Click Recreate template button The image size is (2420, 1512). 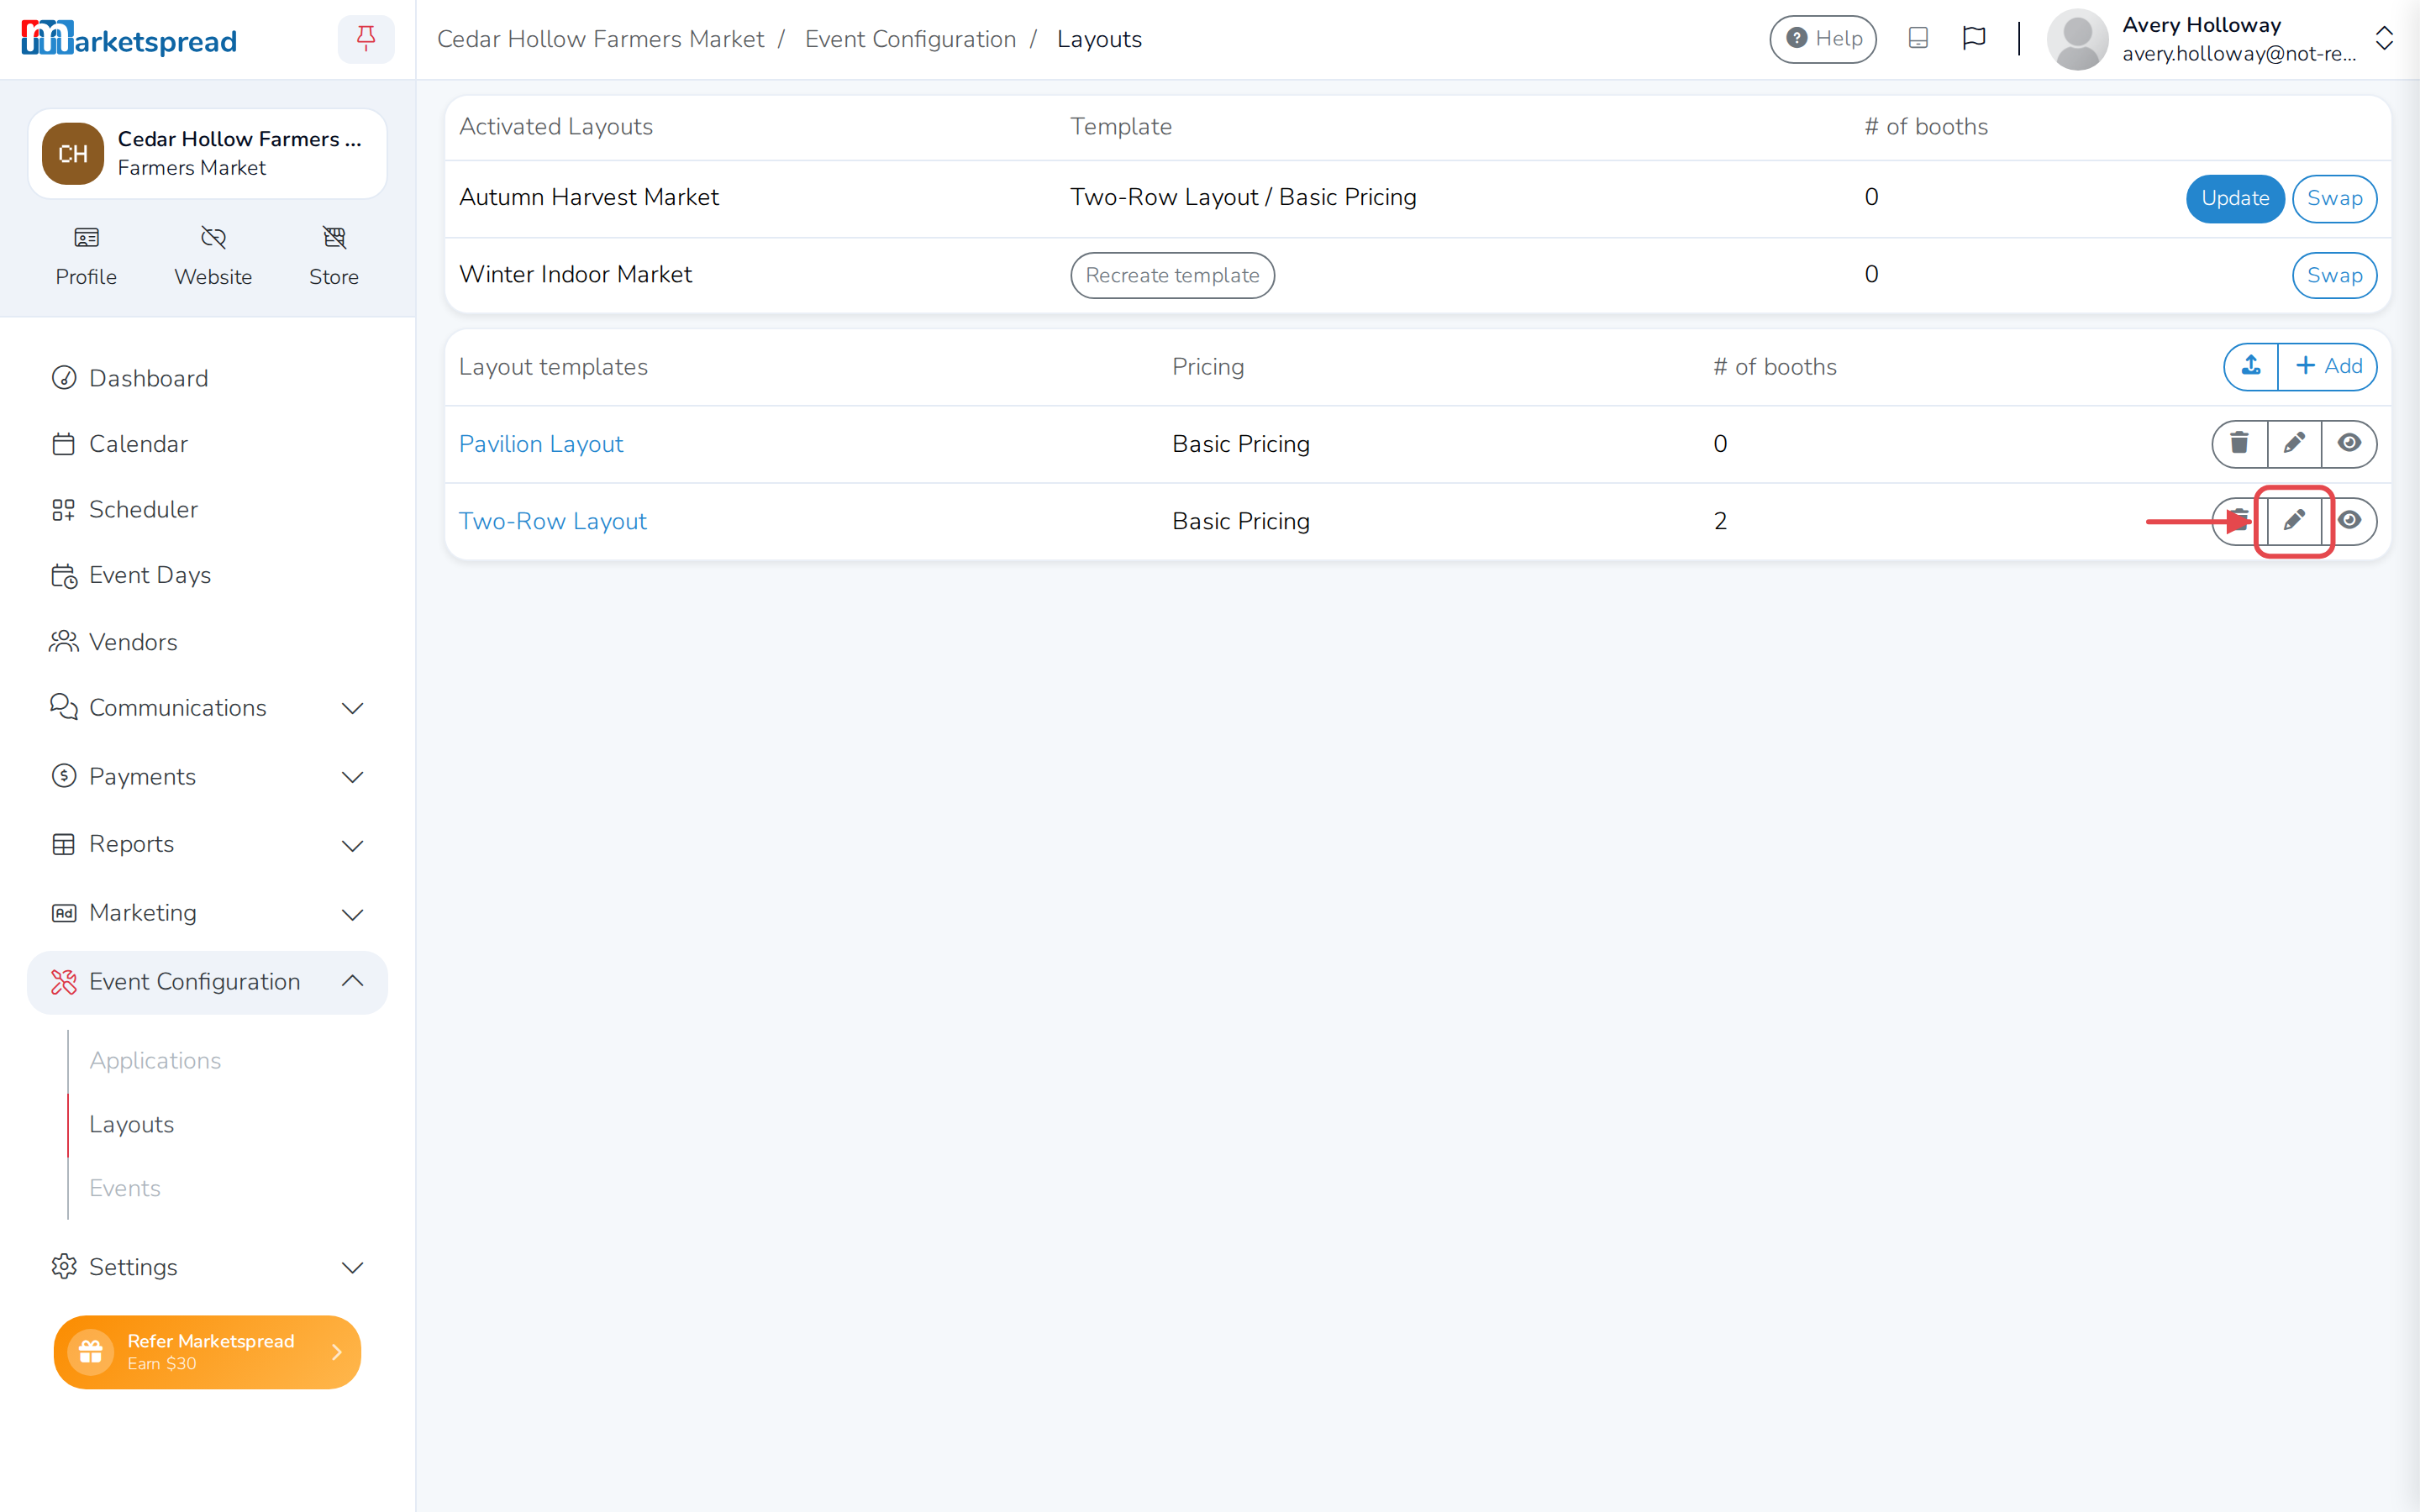click(x=1172, y=275)
